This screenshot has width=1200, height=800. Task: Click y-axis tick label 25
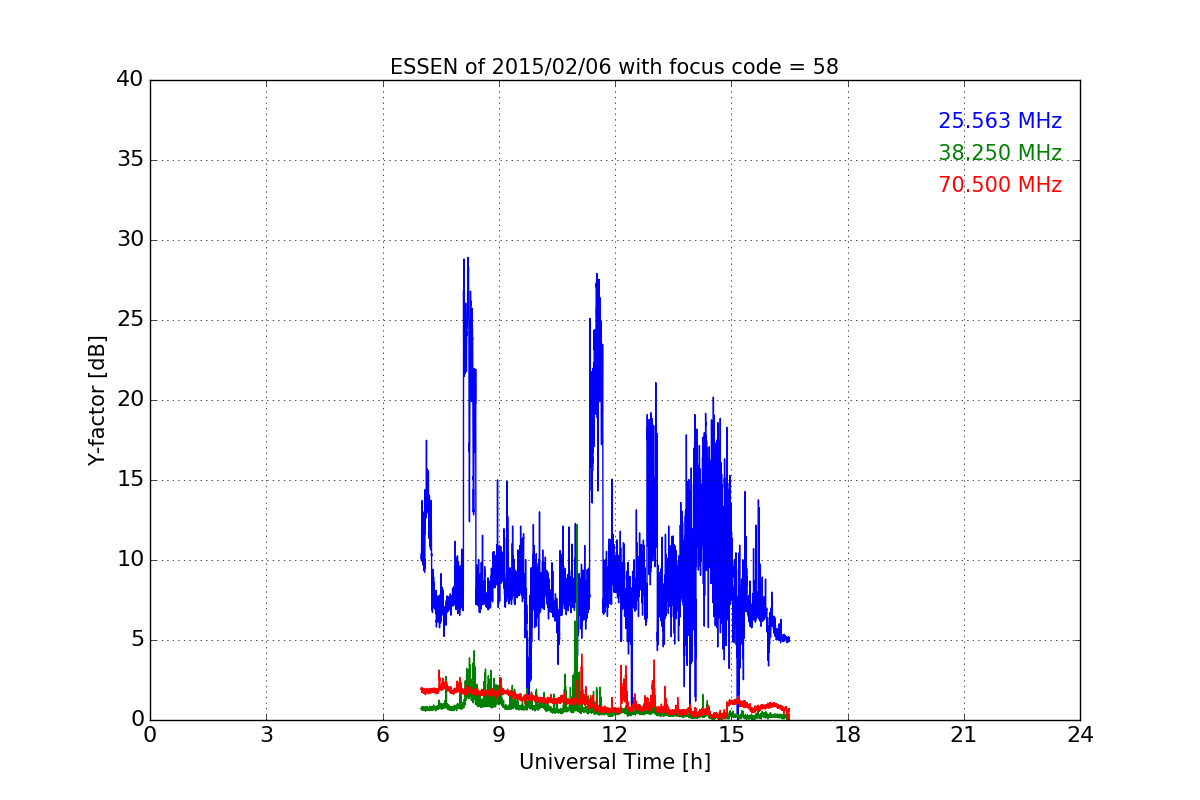click(x=129, y=320)
